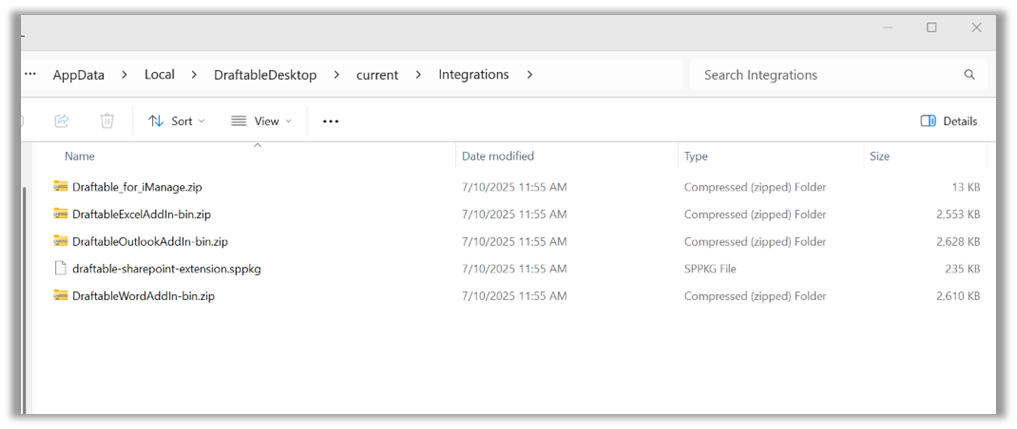
Task: Go to the current breadcrumb folder
Action: [377, 75]
